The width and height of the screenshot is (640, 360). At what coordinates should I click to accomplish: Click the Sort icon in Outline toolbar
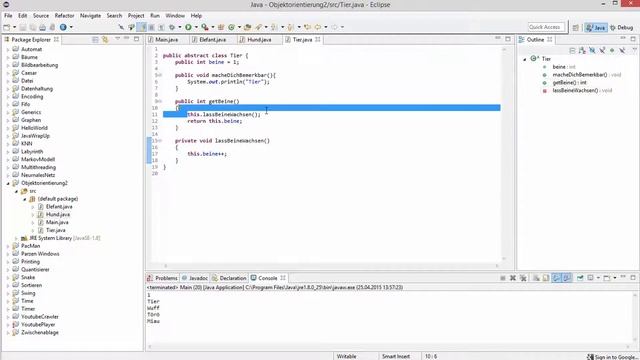pyautogui.click(x=582, y=50)
